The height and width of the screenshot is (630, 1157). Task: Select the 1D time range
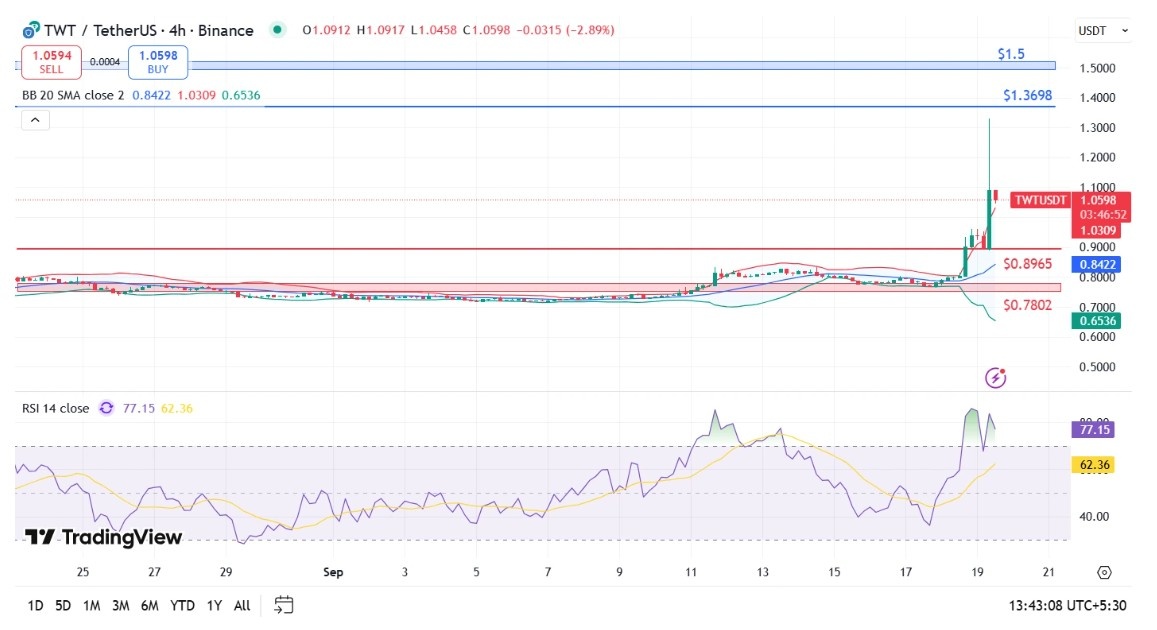[35, 606]
